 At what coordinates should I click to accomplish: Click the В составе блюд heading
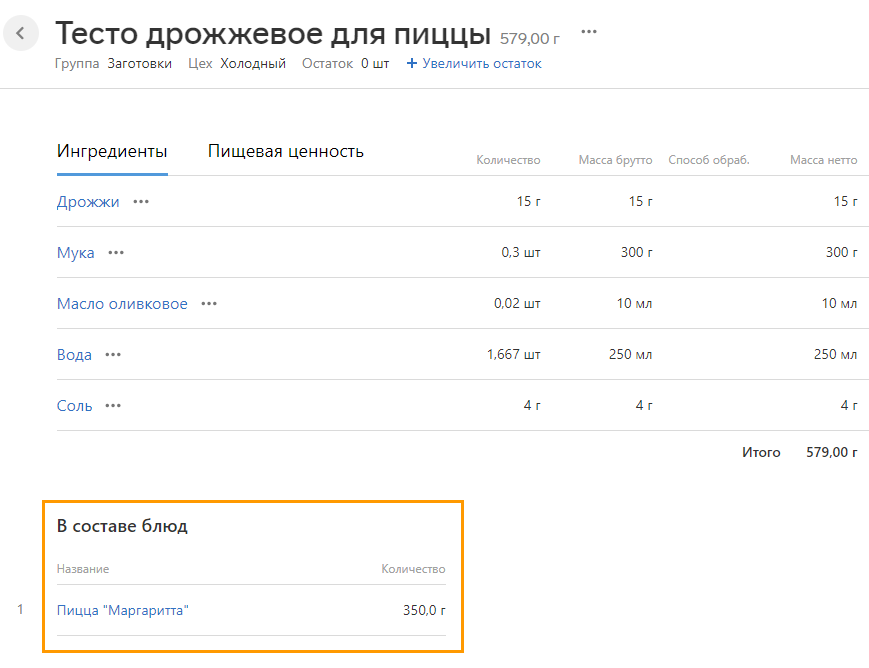(x=122, y=526)
